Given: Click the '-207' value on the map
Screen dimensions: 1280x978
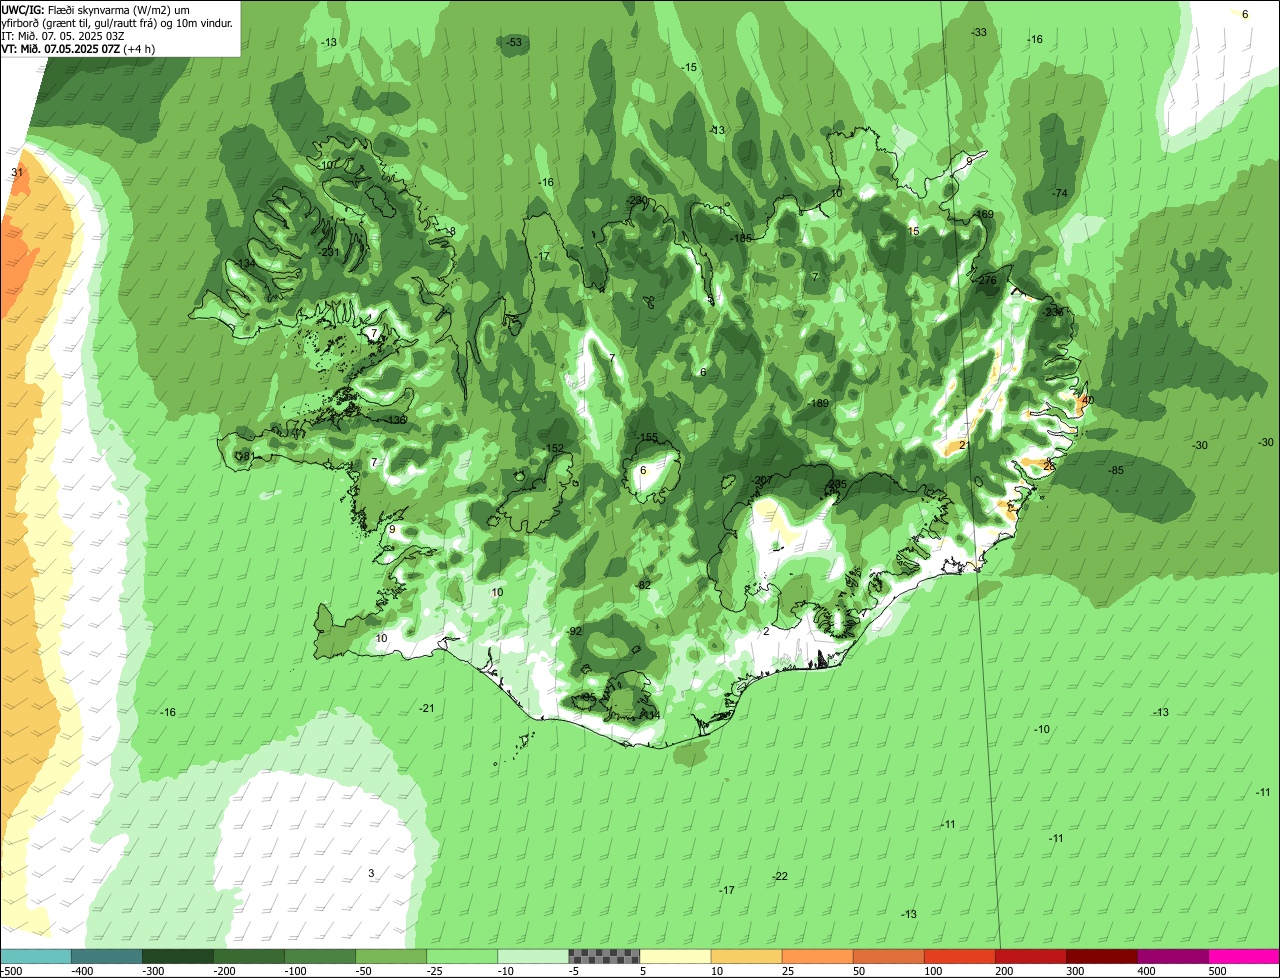Looking at the screenshot, I should (x=762, y=480).
